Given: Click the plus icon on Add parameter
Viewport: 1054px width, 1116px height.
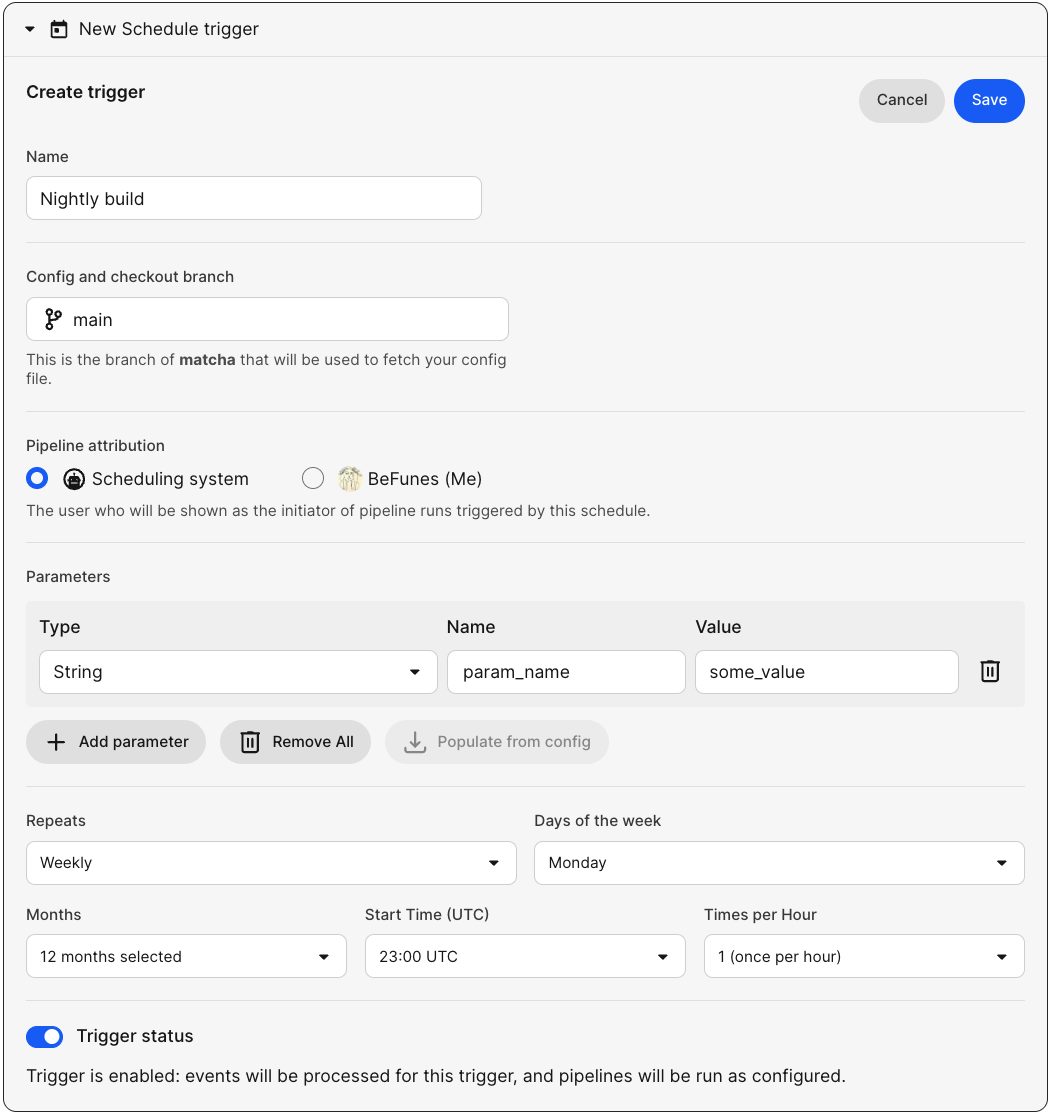Looking at the screenshot, I should pos(57,741).
